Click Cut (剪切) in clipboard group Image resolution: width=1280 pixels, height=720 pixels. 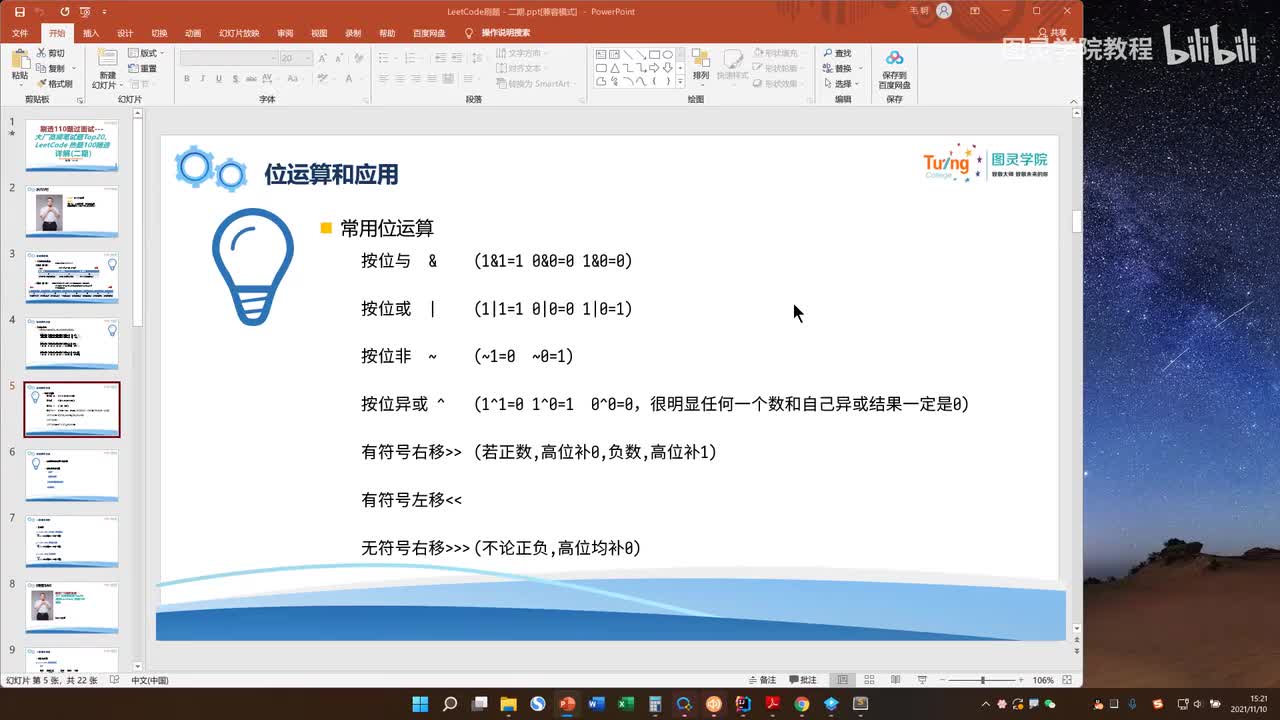tap(50, 53)
